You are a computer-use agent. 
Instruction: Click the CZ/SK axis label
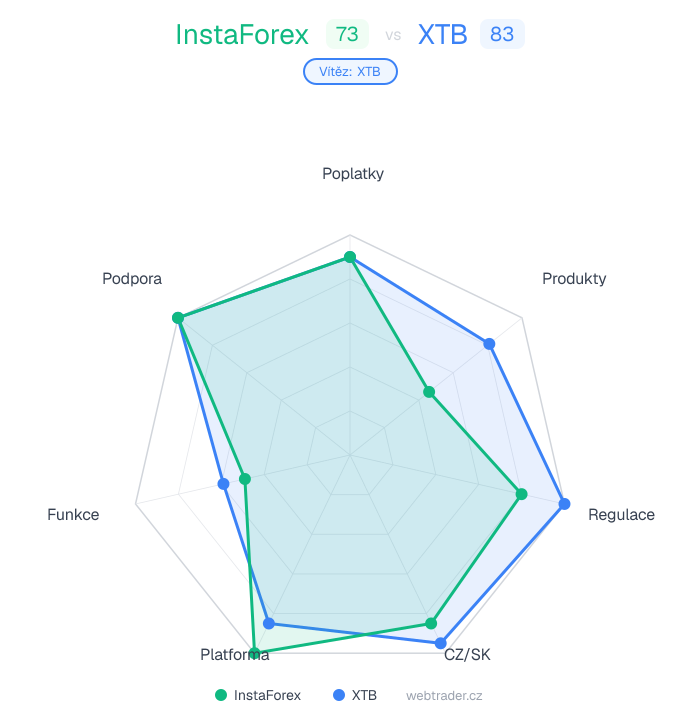point(467,655)
